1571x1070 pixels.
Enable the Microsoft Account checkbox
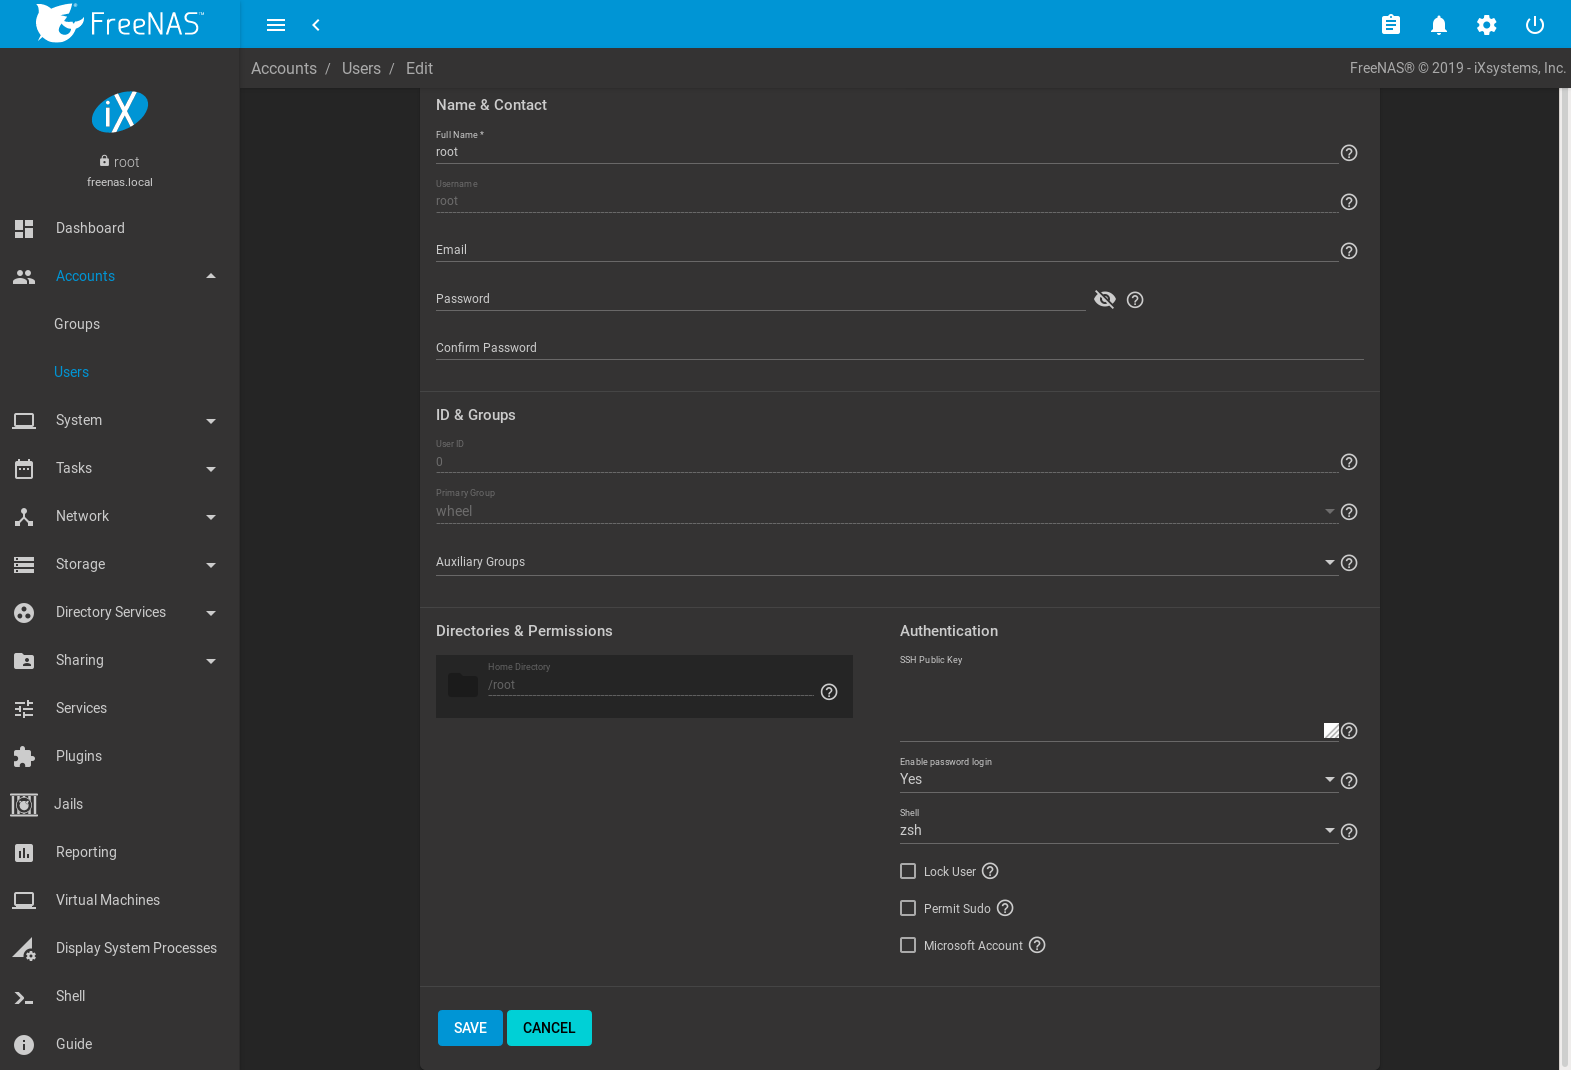[908, 945]
